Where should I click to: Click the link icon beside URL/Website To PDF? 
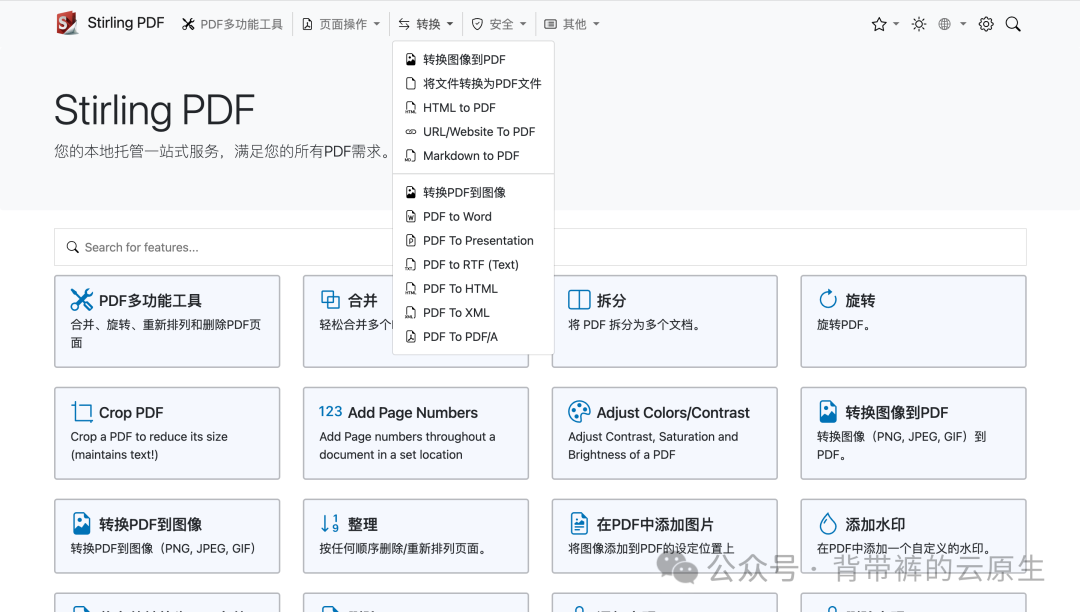[411, 131]
